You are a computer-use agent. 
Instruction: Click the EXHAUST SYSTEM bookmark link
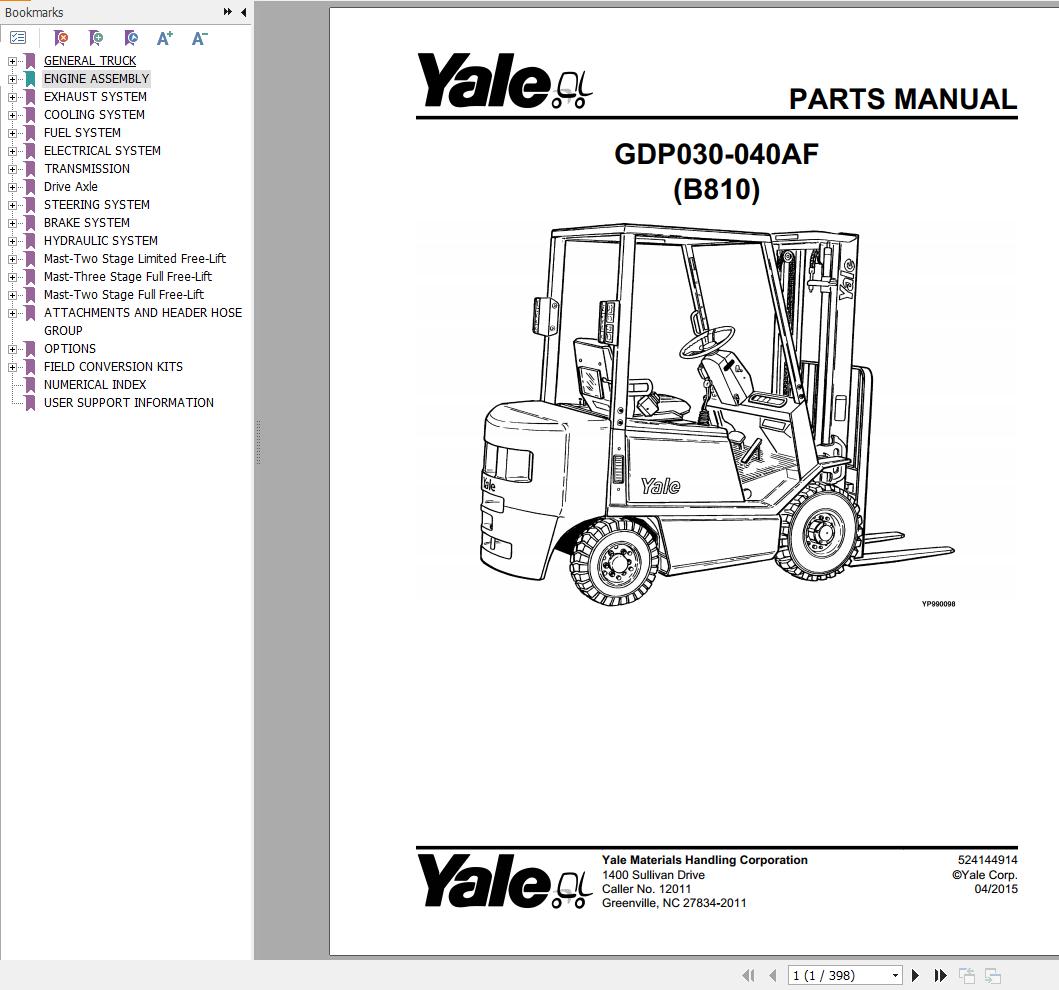(95, 96)
